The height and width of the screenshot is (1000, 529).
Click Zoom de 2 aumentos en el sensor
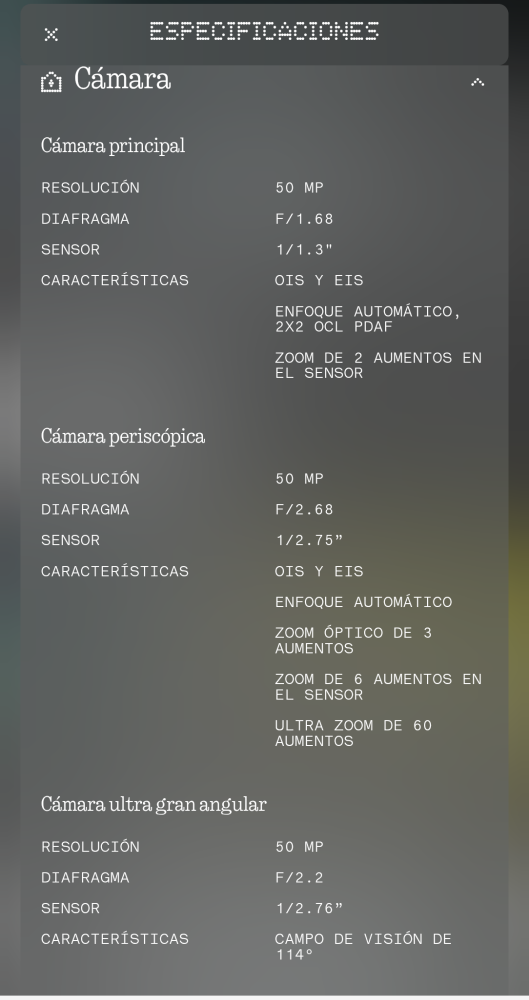[378, 365]
